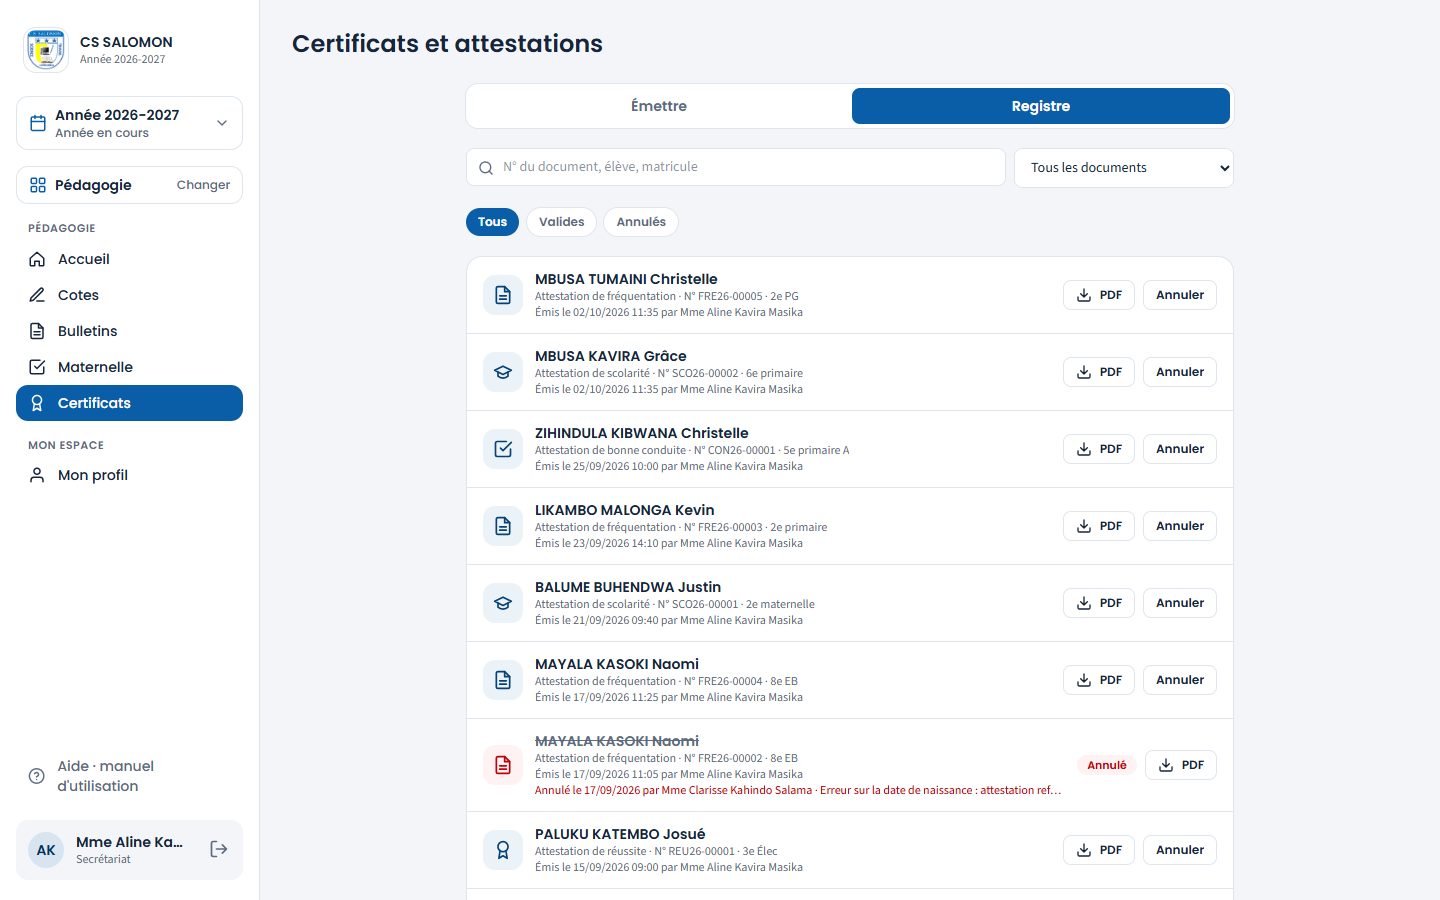Click graduation cap icon for MBUSA KAVIRA Grâce

click(503, 372)
